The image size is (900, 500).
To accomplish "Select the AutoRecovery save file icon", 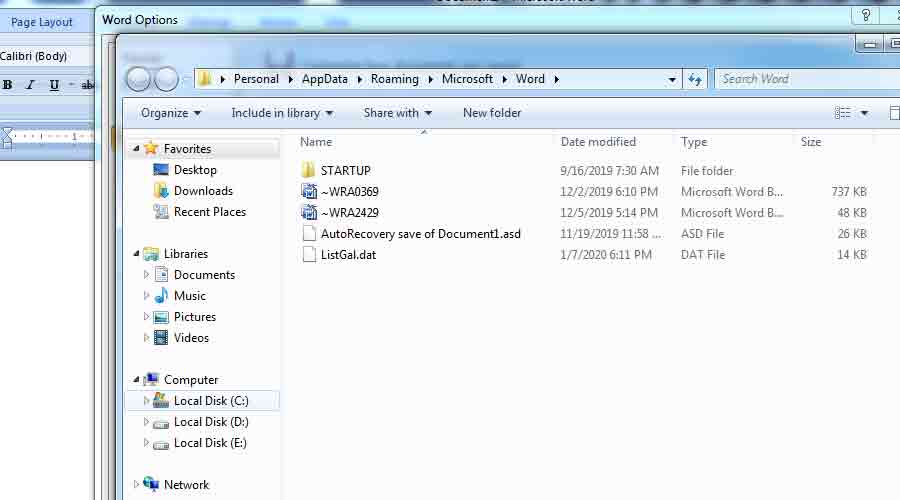I will click(x=309, y=233).
